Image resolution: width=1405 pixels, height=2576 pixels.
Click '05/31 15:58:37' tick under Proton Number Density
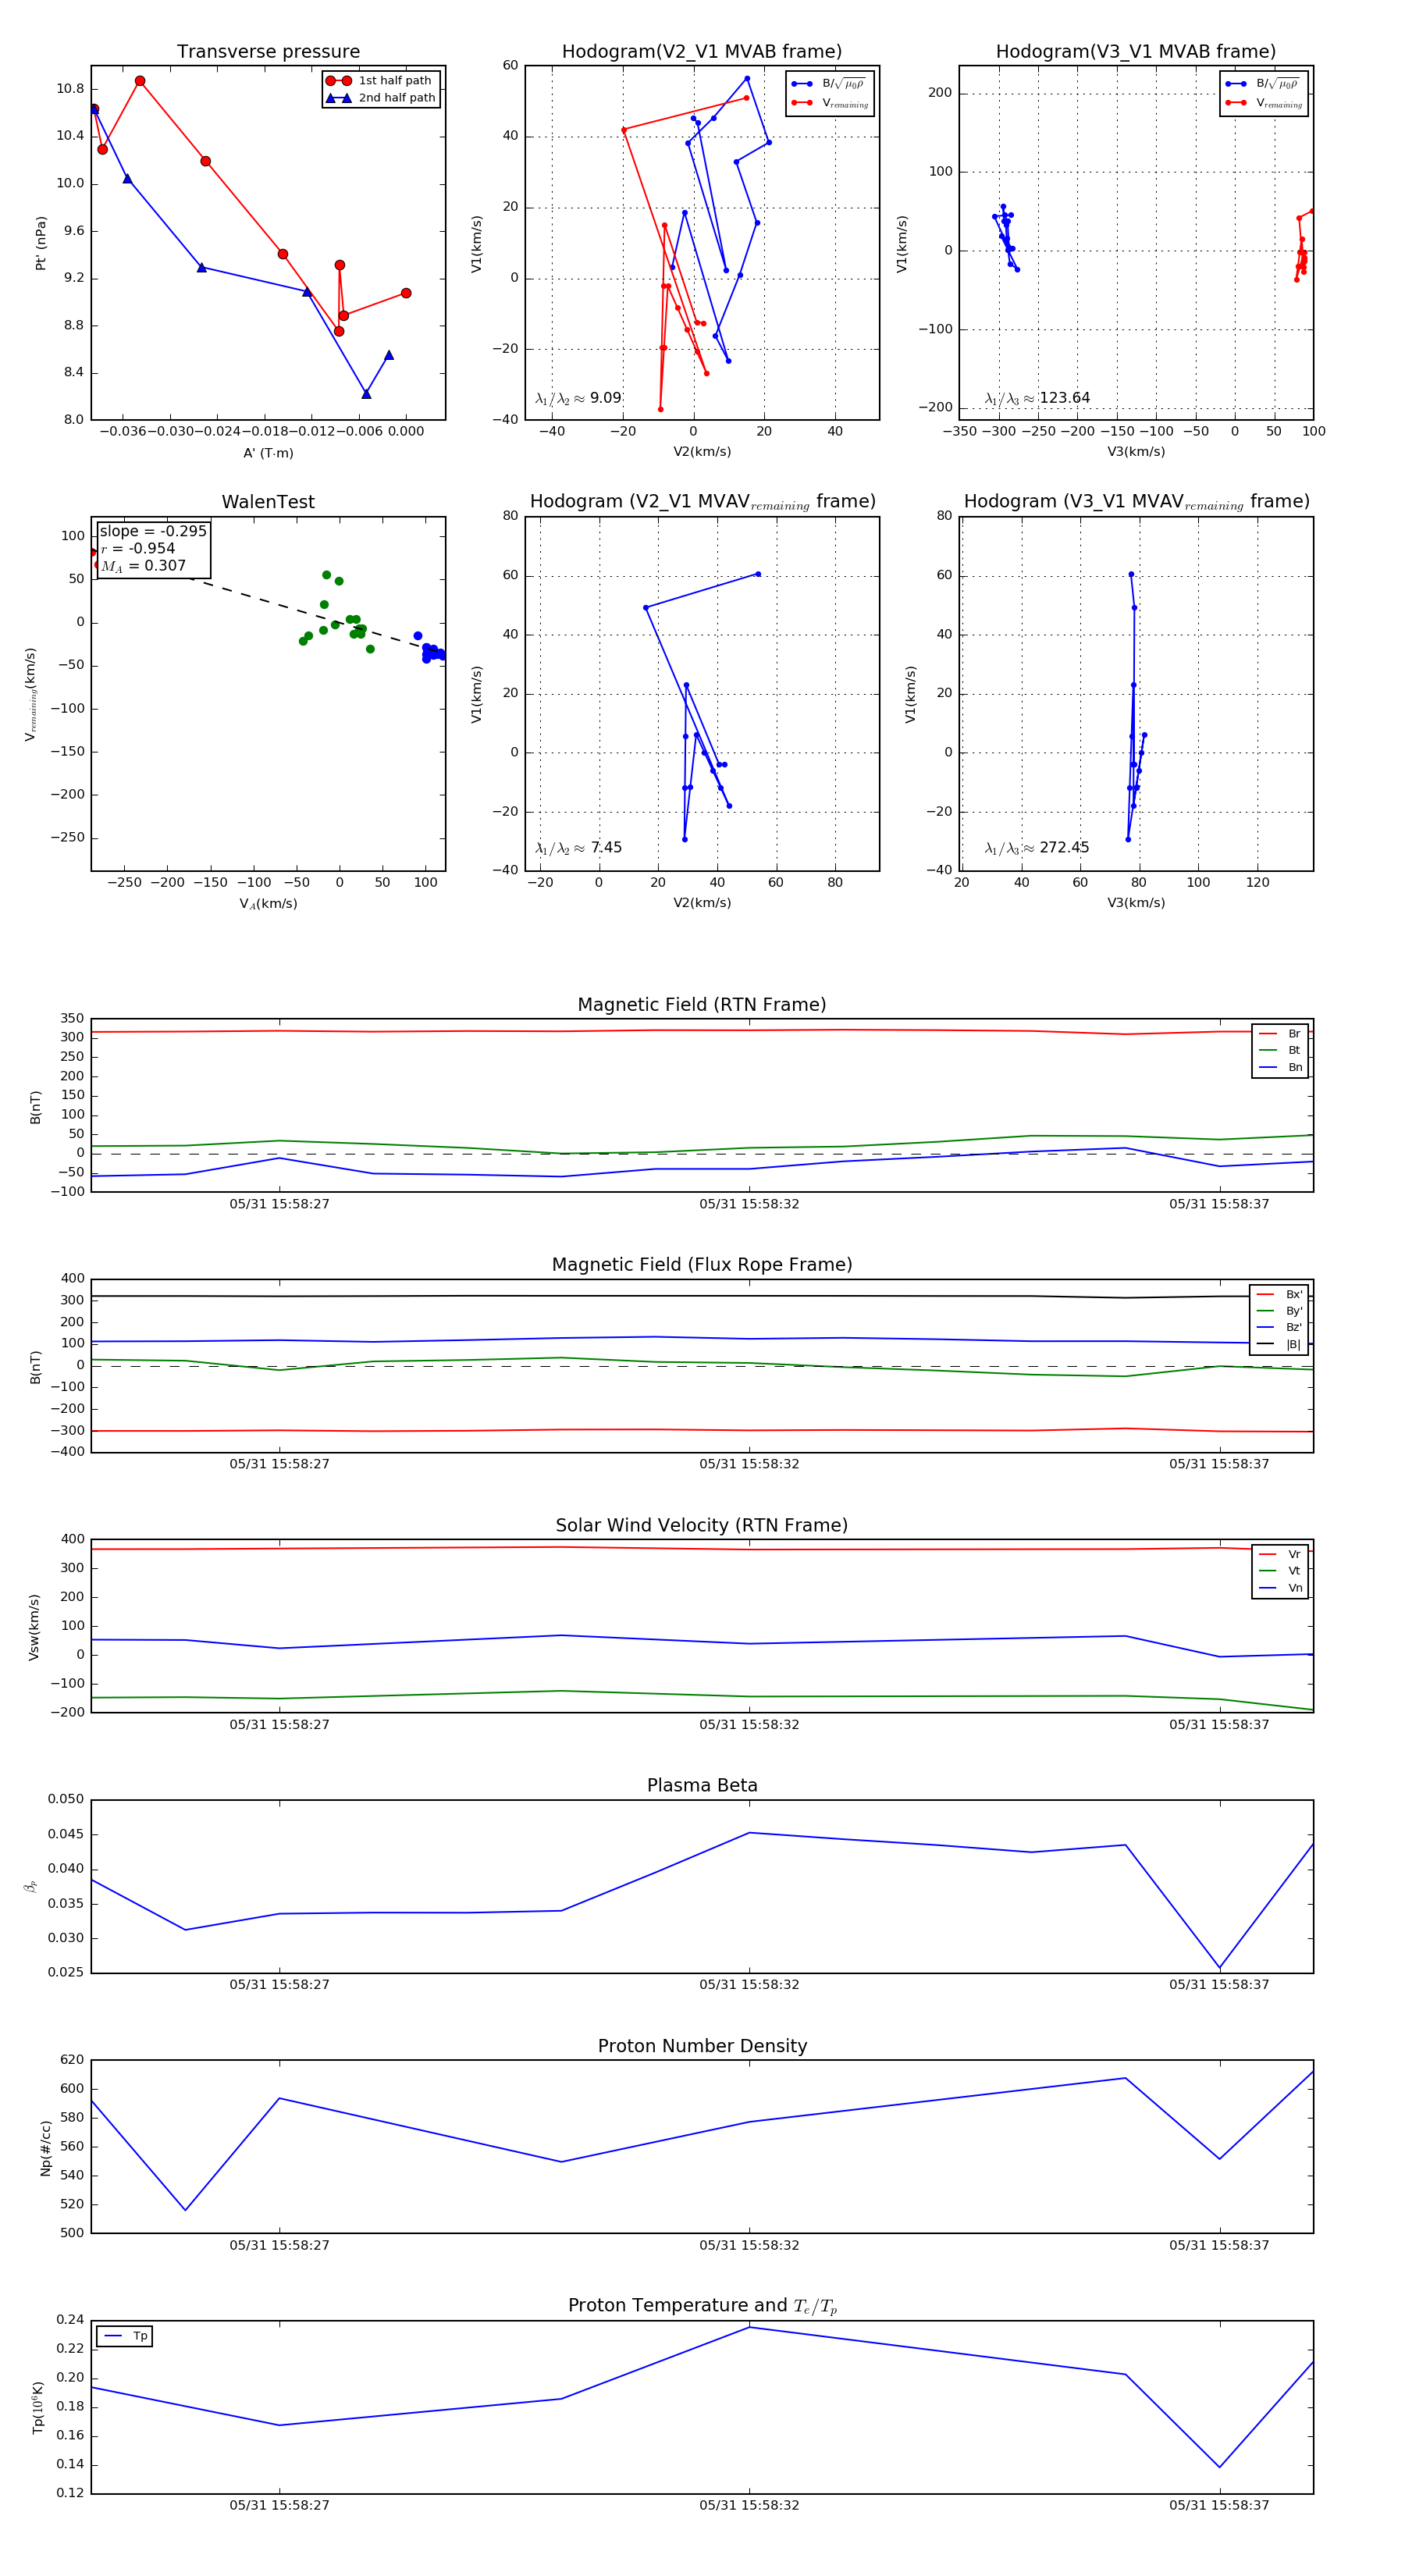click(1219, 2245)
